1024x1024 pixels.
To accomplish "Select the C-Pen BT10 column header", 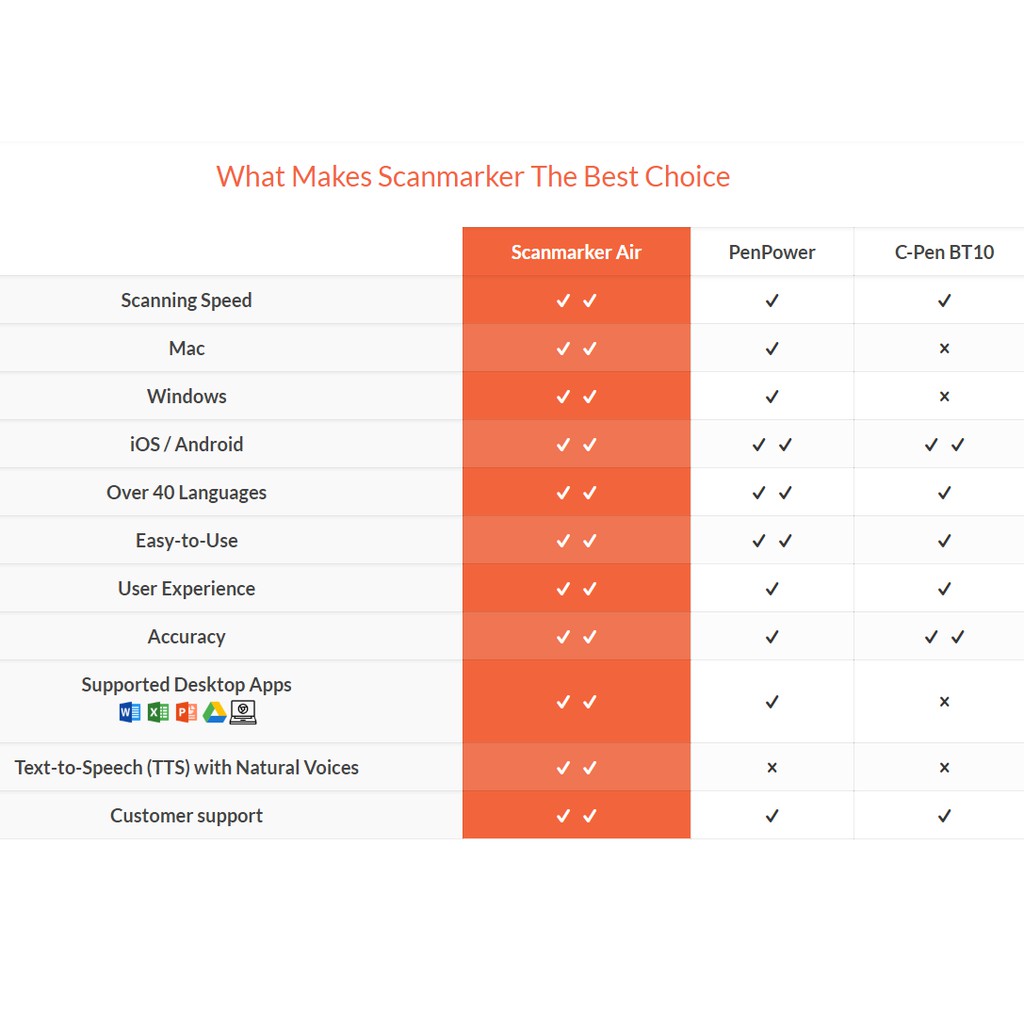I will (944, 252).
